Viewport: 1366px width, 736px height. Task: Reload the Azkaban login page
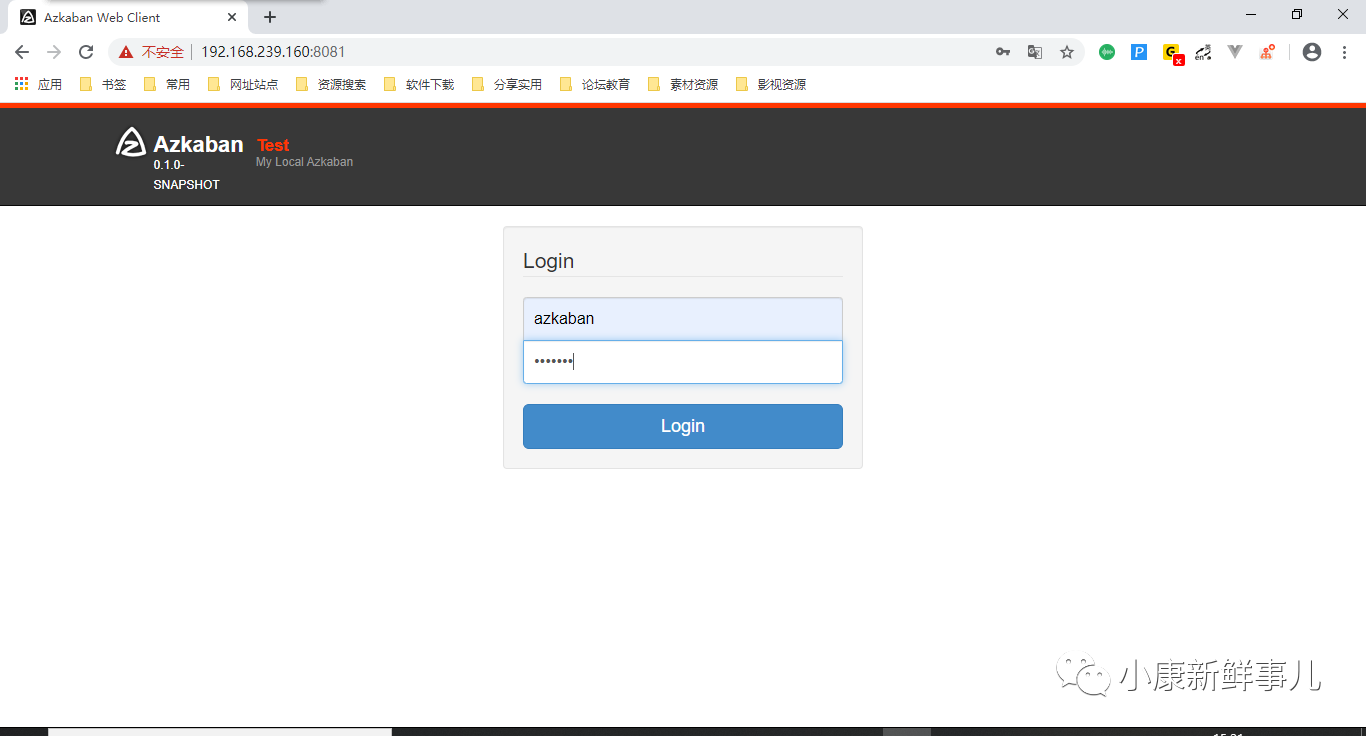(x=86, y=52)
